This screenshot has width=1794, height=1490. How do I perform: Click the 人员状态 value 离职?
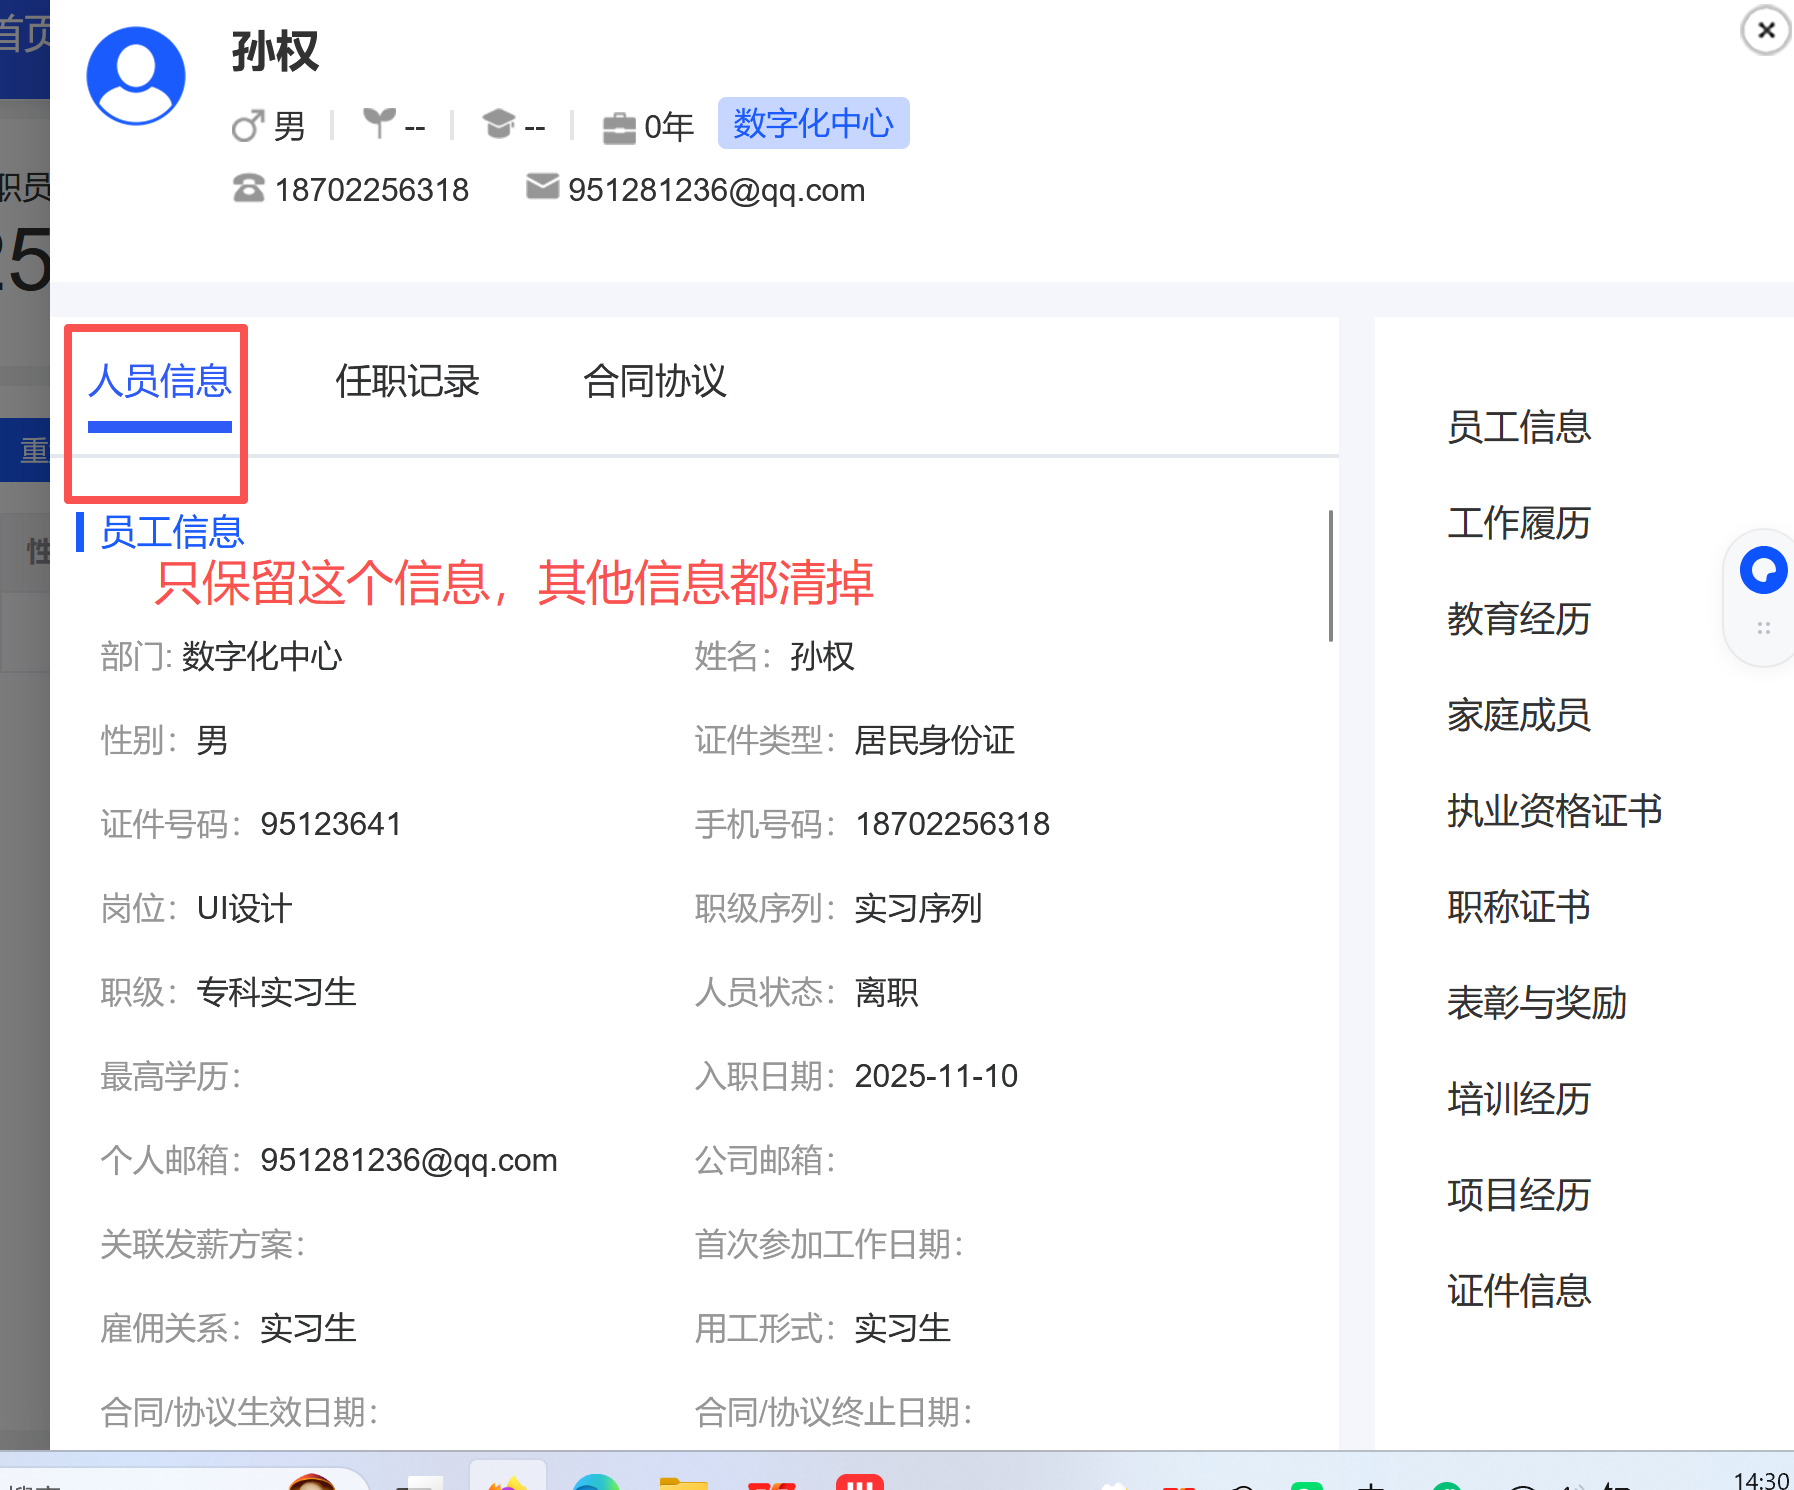click(x=887, y=993)
